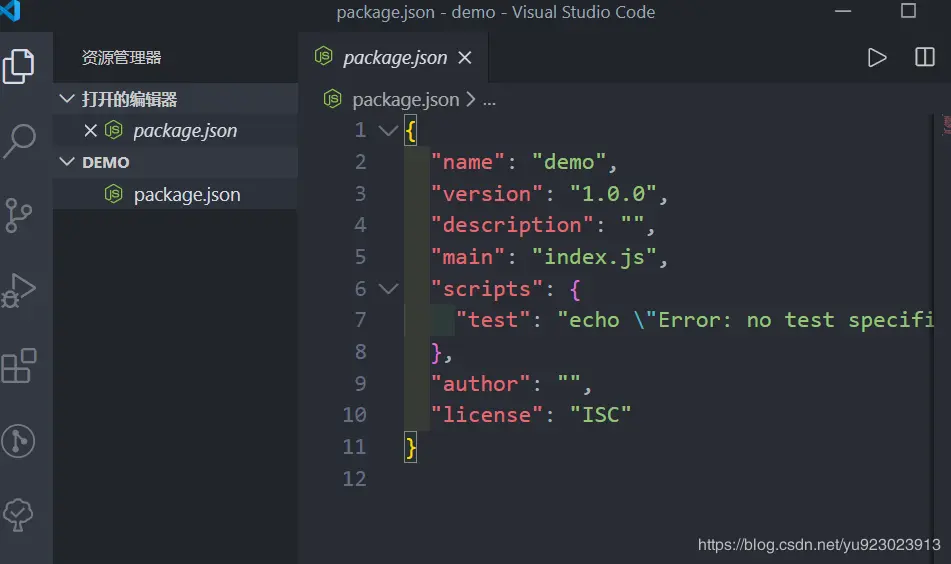Image resolution: width=951 pixels, height=564 pixels.
Task: Click the "main" key on line 5
Action: tap(467, 257)
